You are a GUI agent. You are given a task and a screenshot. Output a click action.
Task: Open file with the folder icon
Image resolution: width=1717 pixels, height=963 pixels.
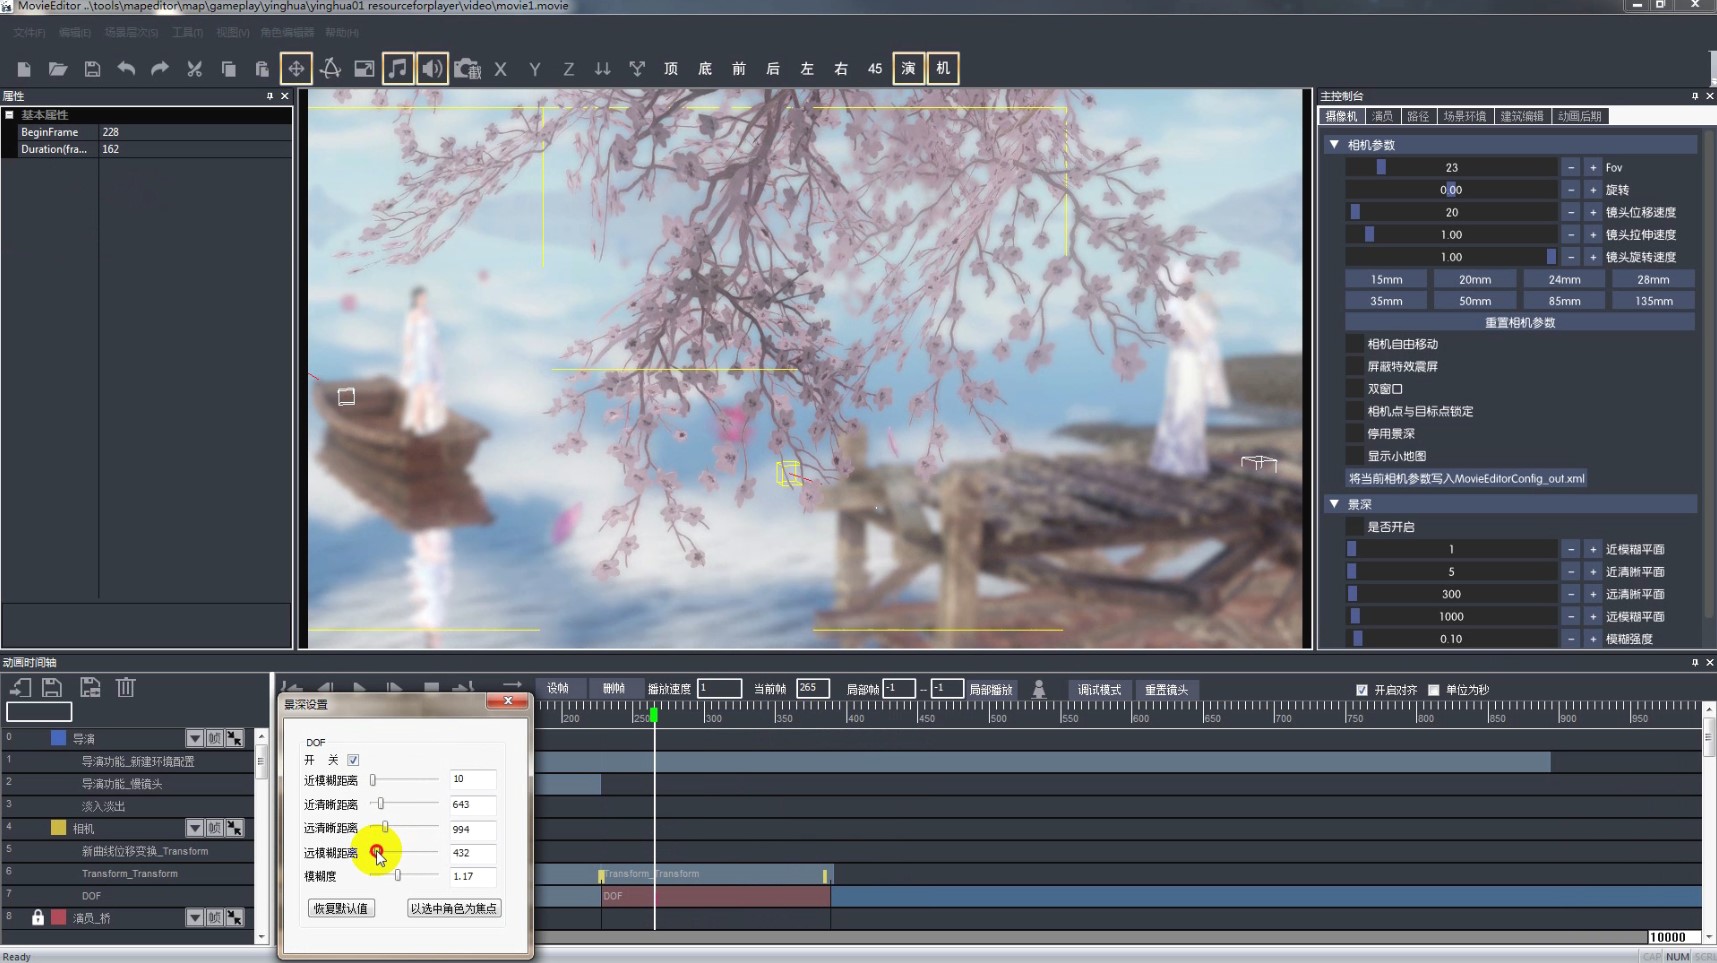pos(58,69)
